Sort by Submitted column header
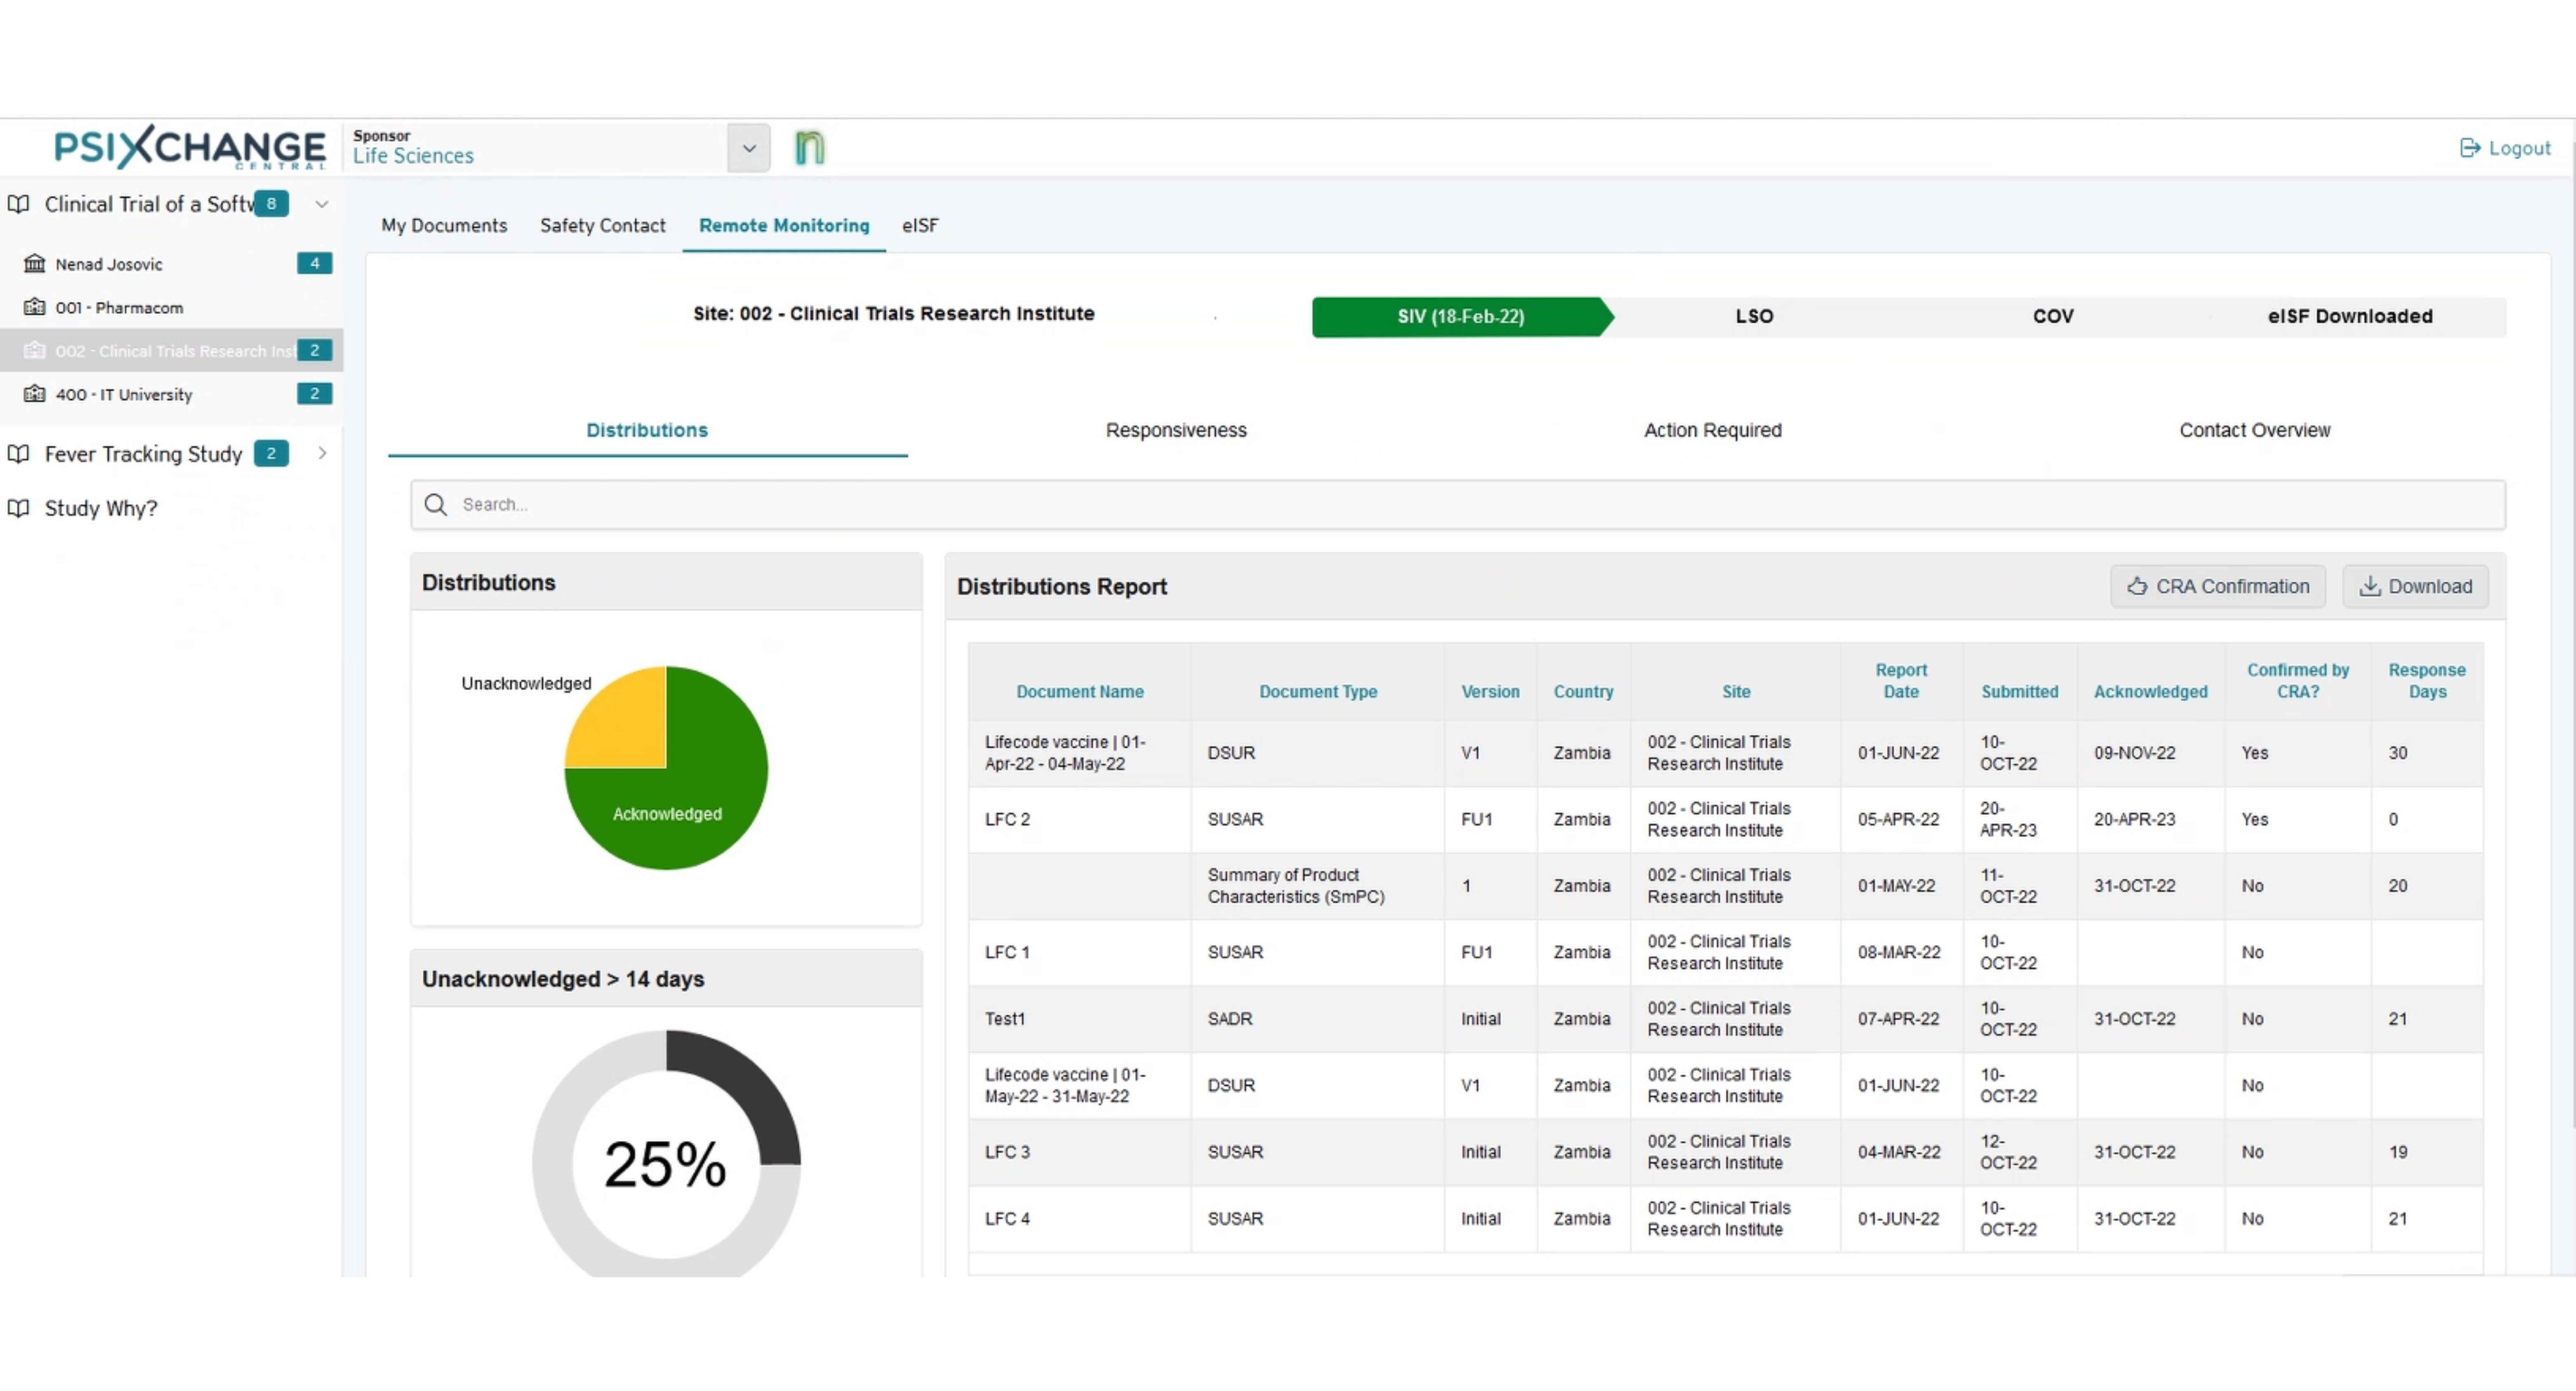Image resolution: width=2576 pixels, height=1391 pixels. [2020, 692]
